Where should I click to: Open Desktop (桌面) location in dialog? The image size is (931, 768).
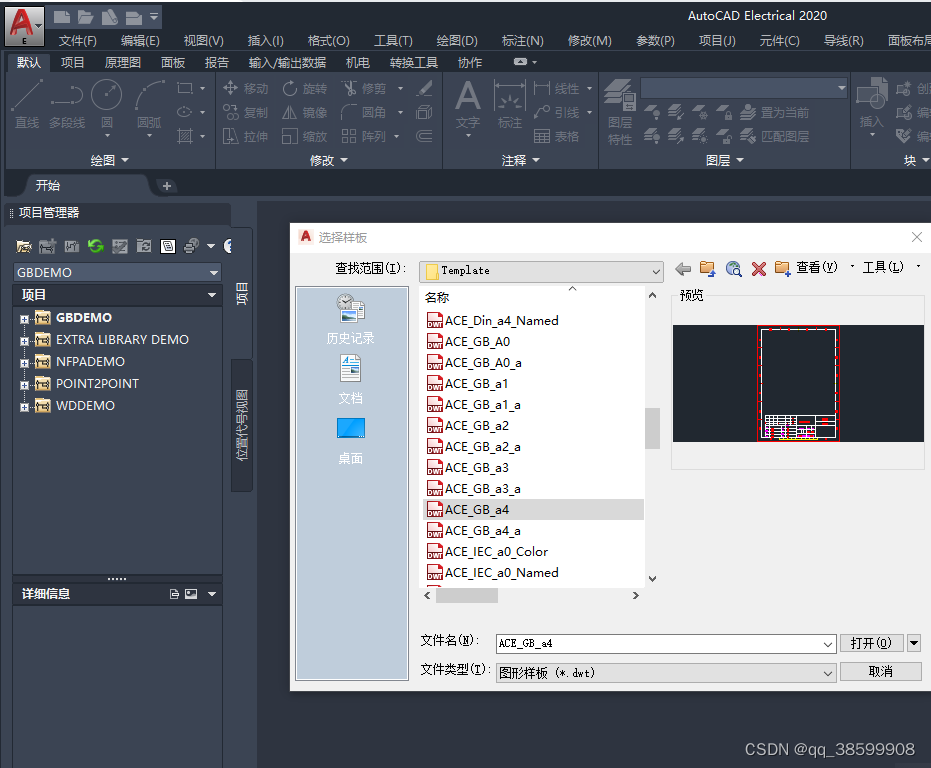click(x=350, y=441)
